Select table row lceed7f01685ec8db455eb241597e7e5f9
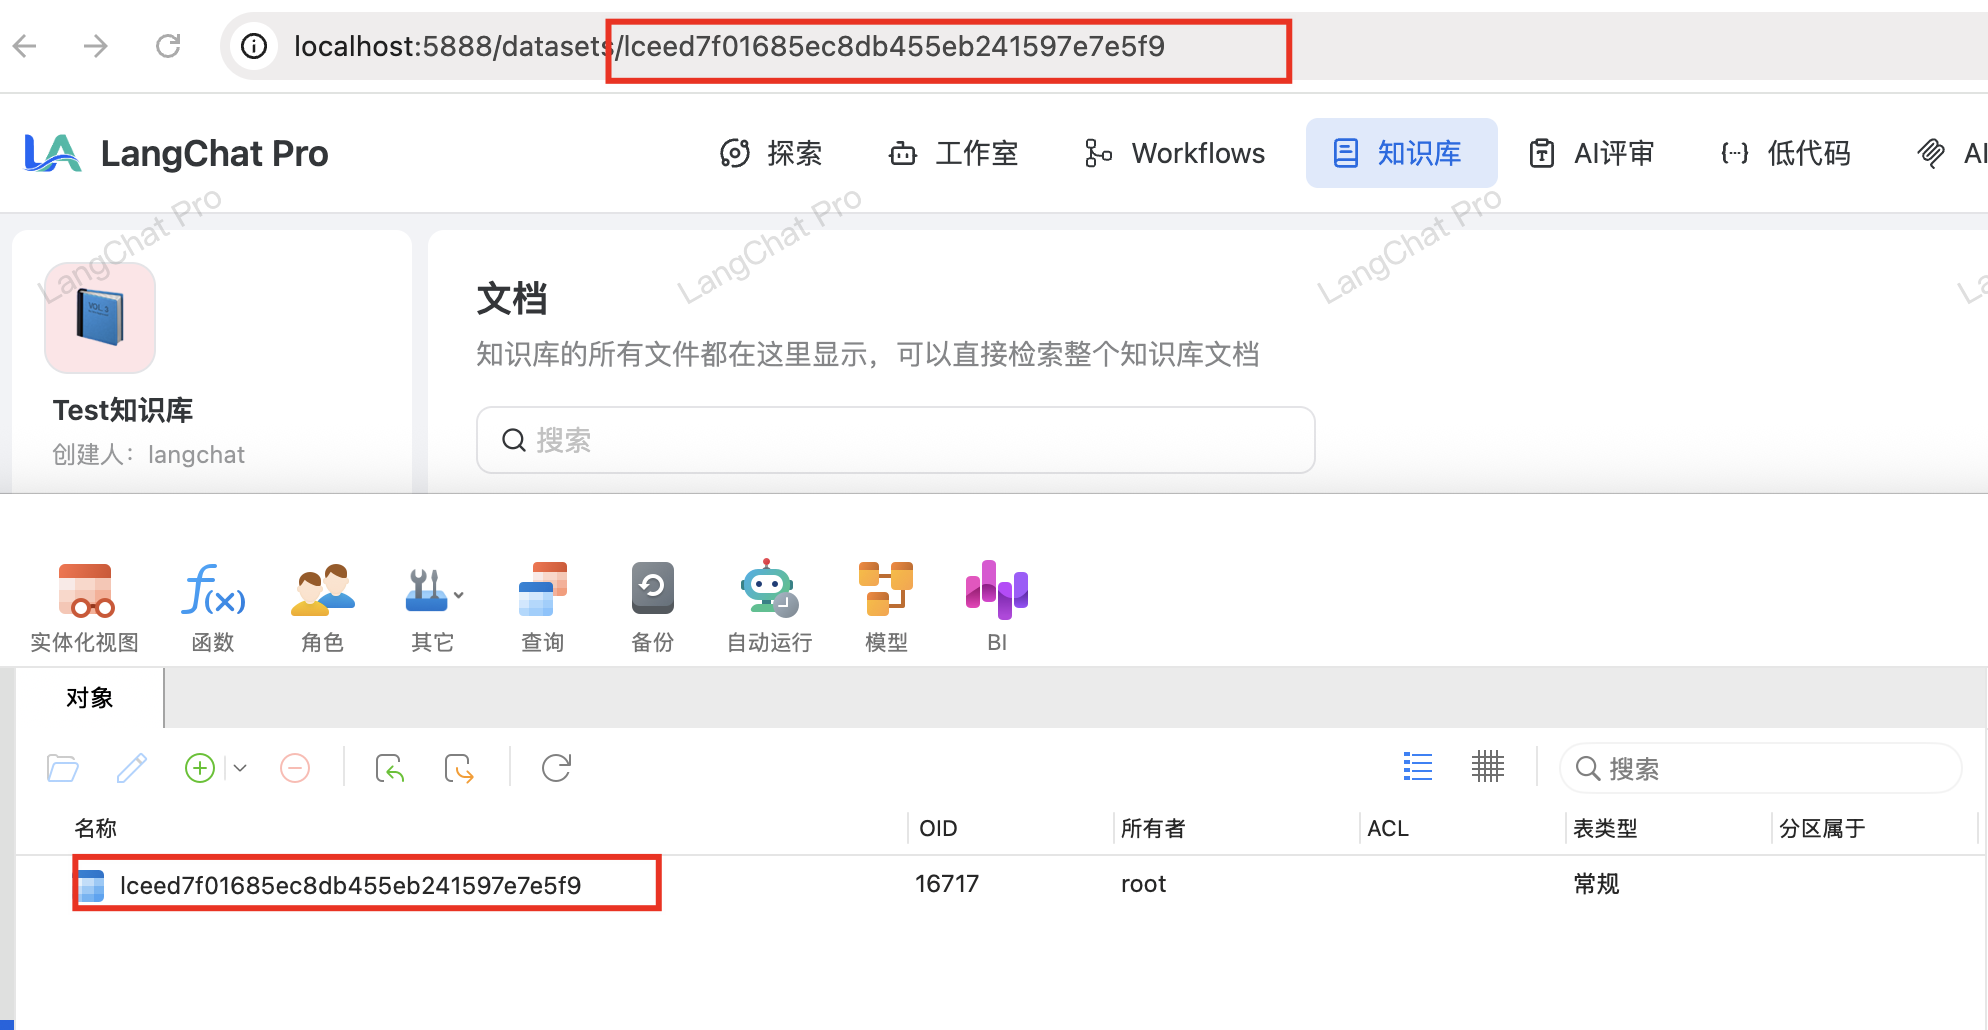1988x1030 pixels. (350, 885)
